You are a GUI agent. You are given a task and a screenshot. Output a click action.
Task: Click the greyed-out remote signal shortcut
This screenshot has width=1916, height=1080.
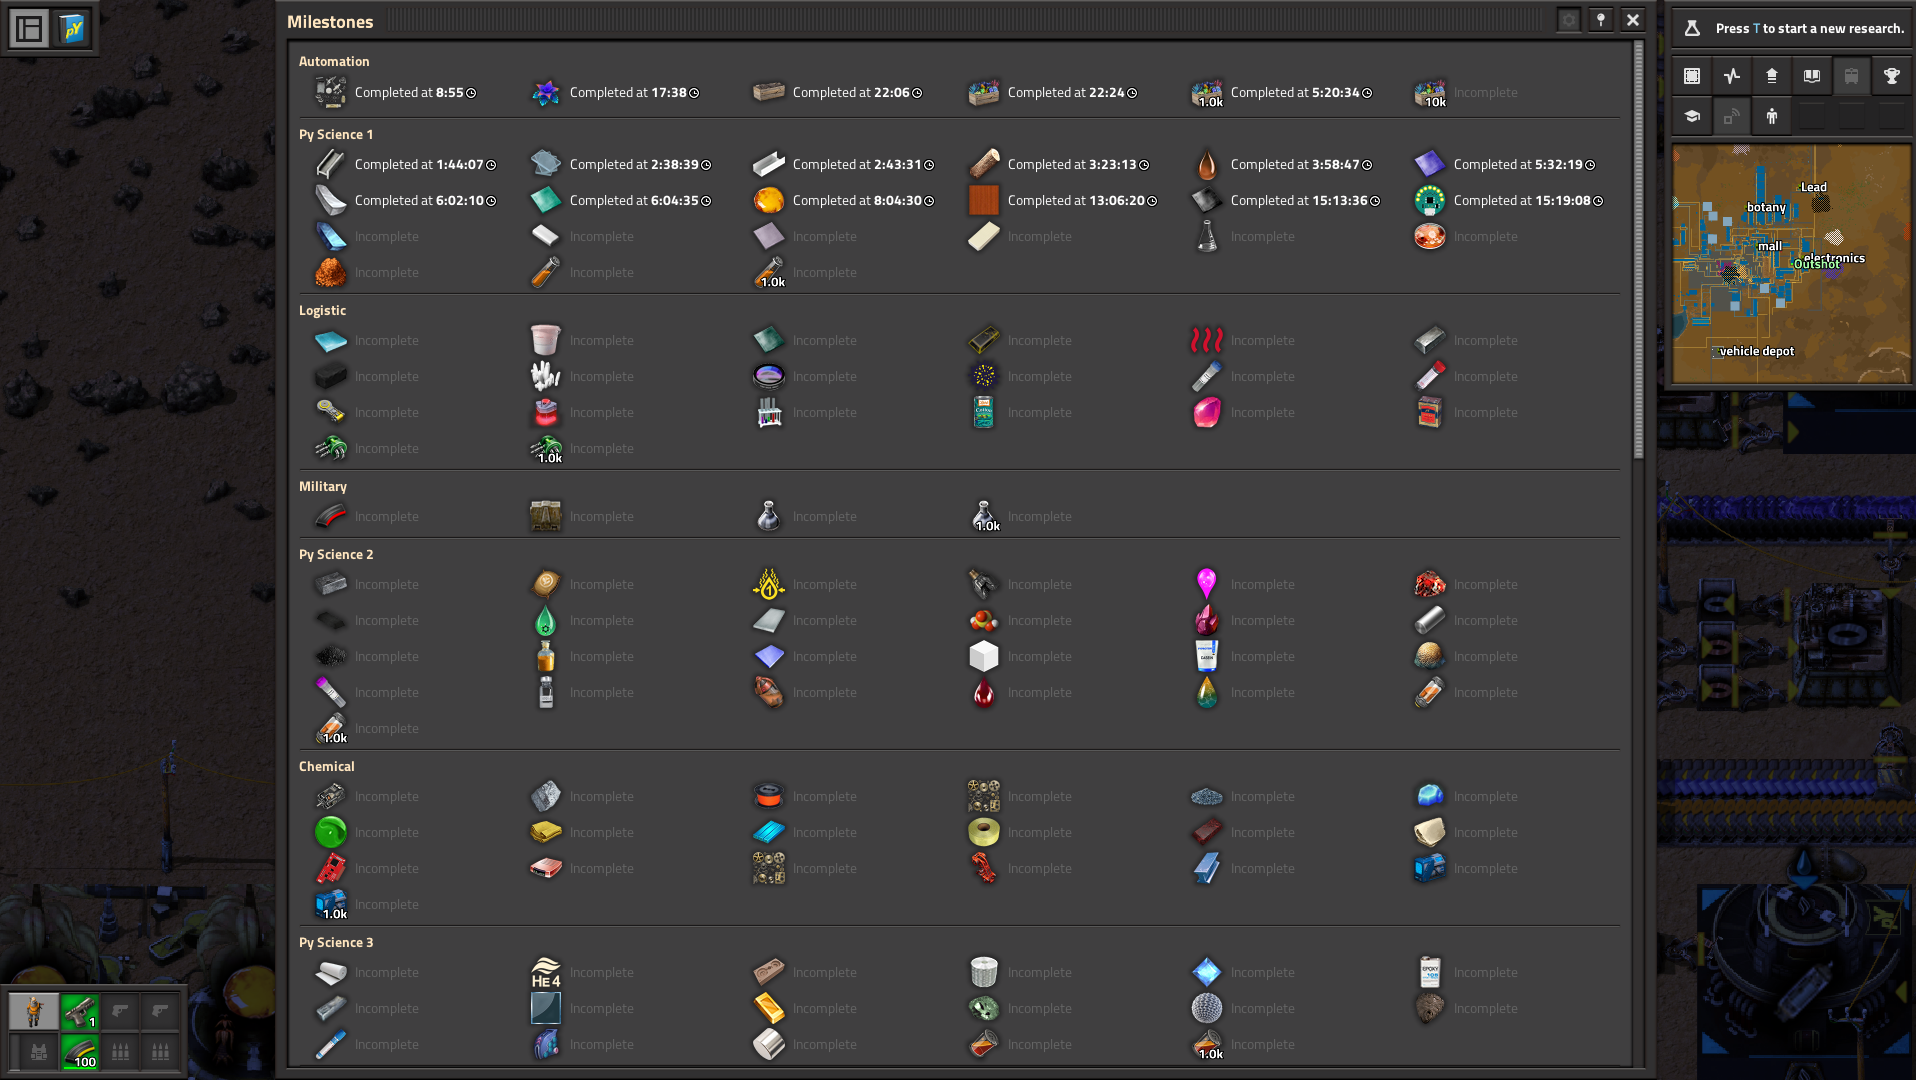pos(1732,116)
